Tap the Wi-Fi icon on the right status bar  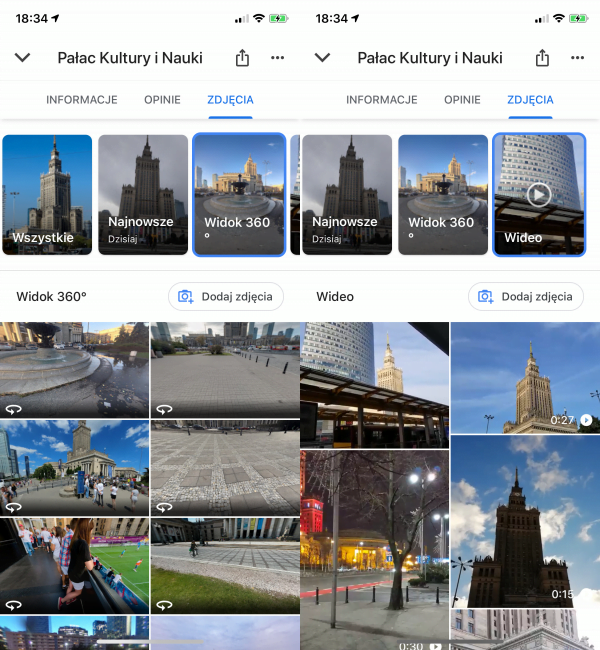pyautogui.click(x=559, y=18)
